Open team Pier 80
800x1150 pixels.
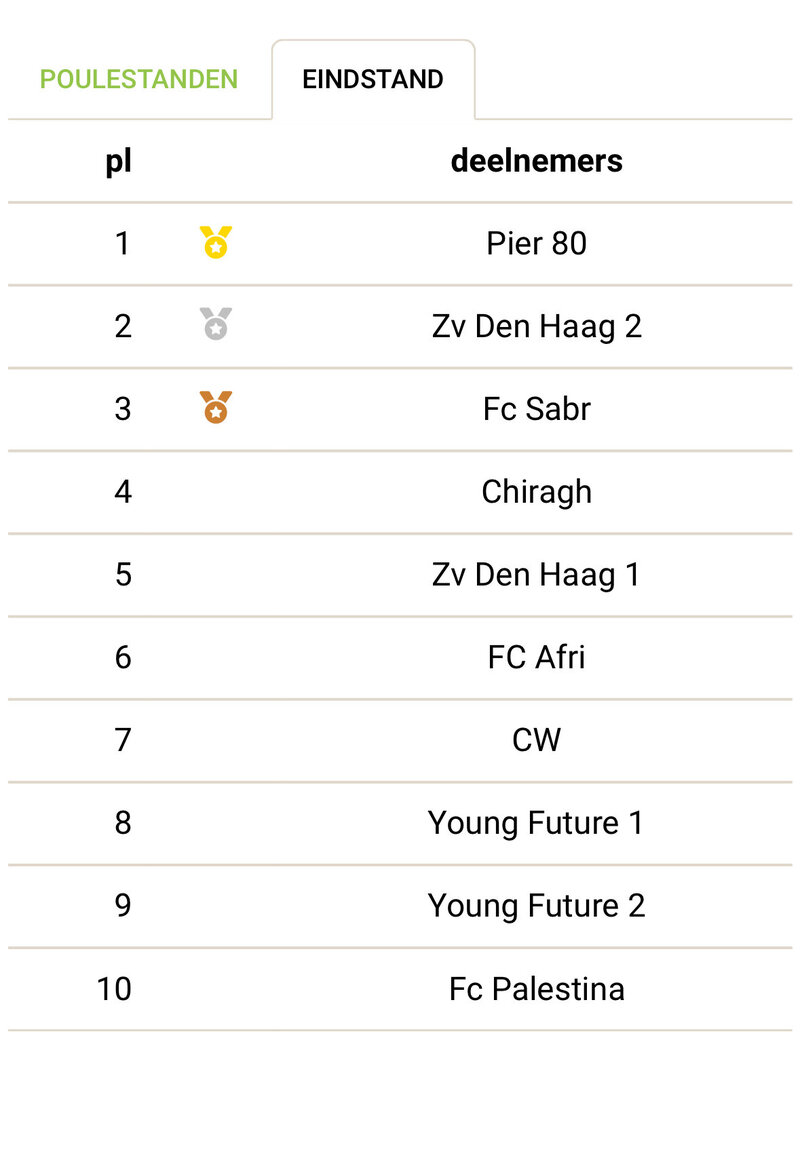537,243
